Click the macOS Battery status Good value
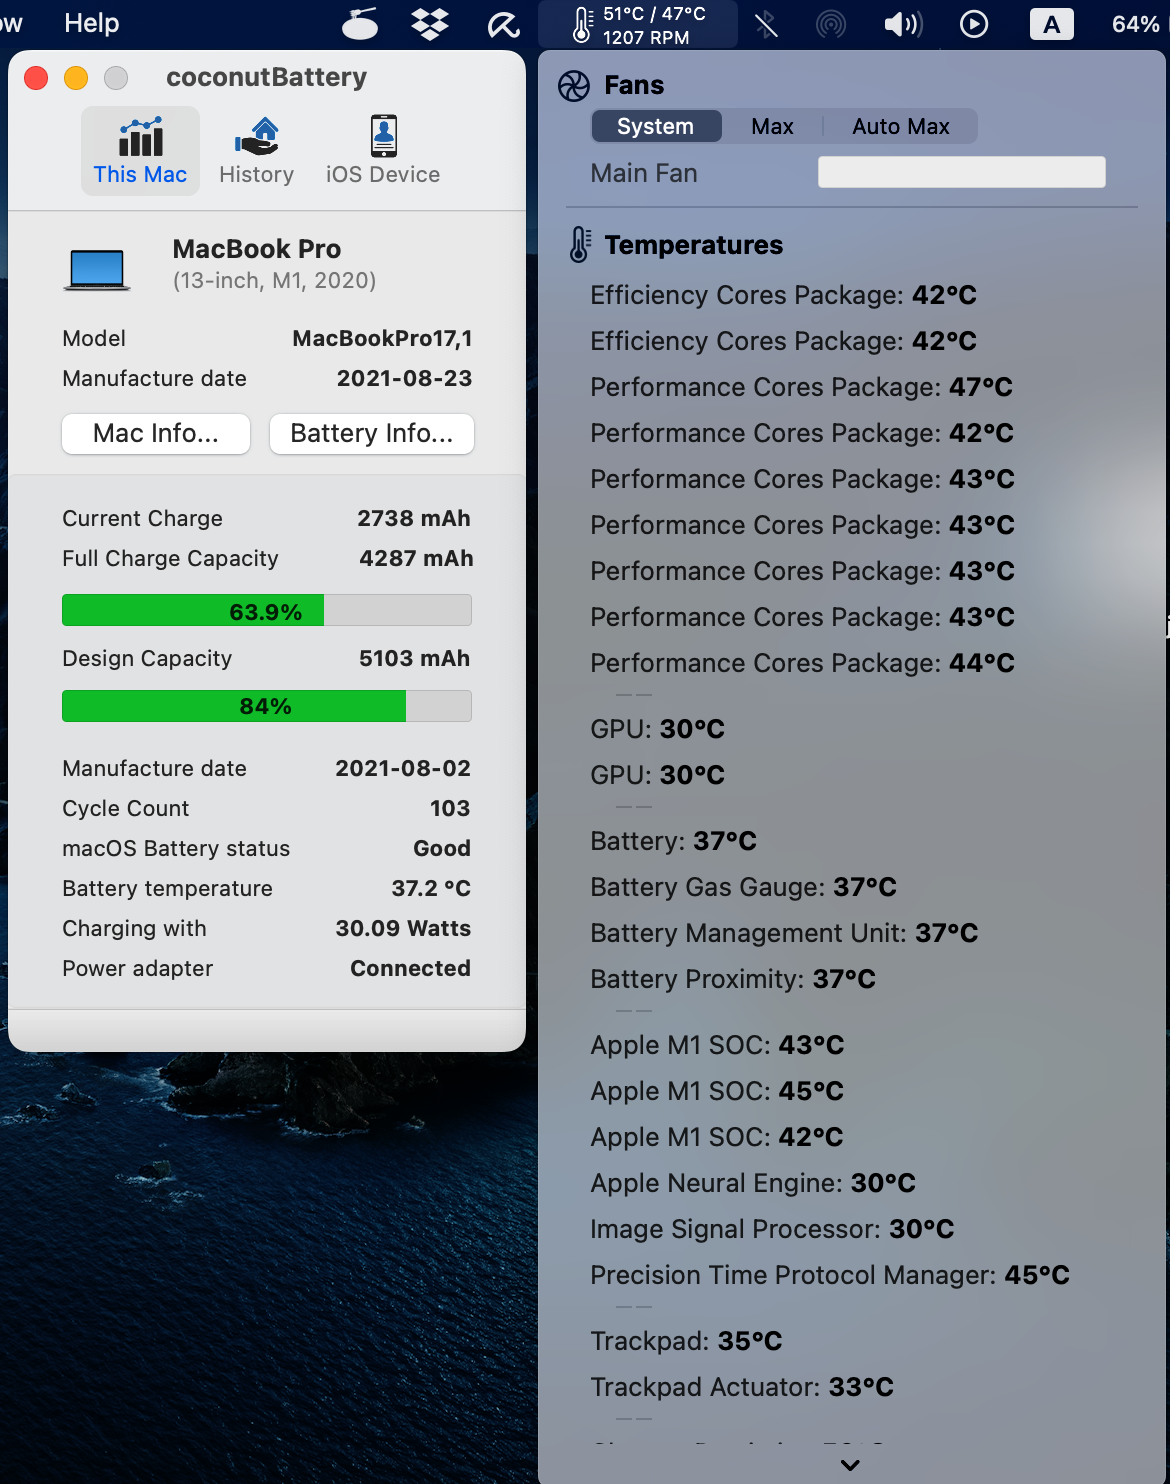Screen dimensions: 1170x1484 (442, 848)
